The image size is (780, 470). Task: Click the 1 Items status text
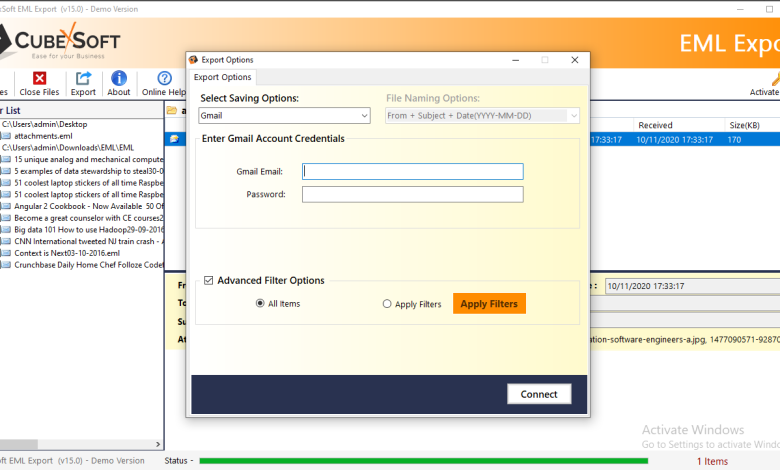tap(712, 461)
